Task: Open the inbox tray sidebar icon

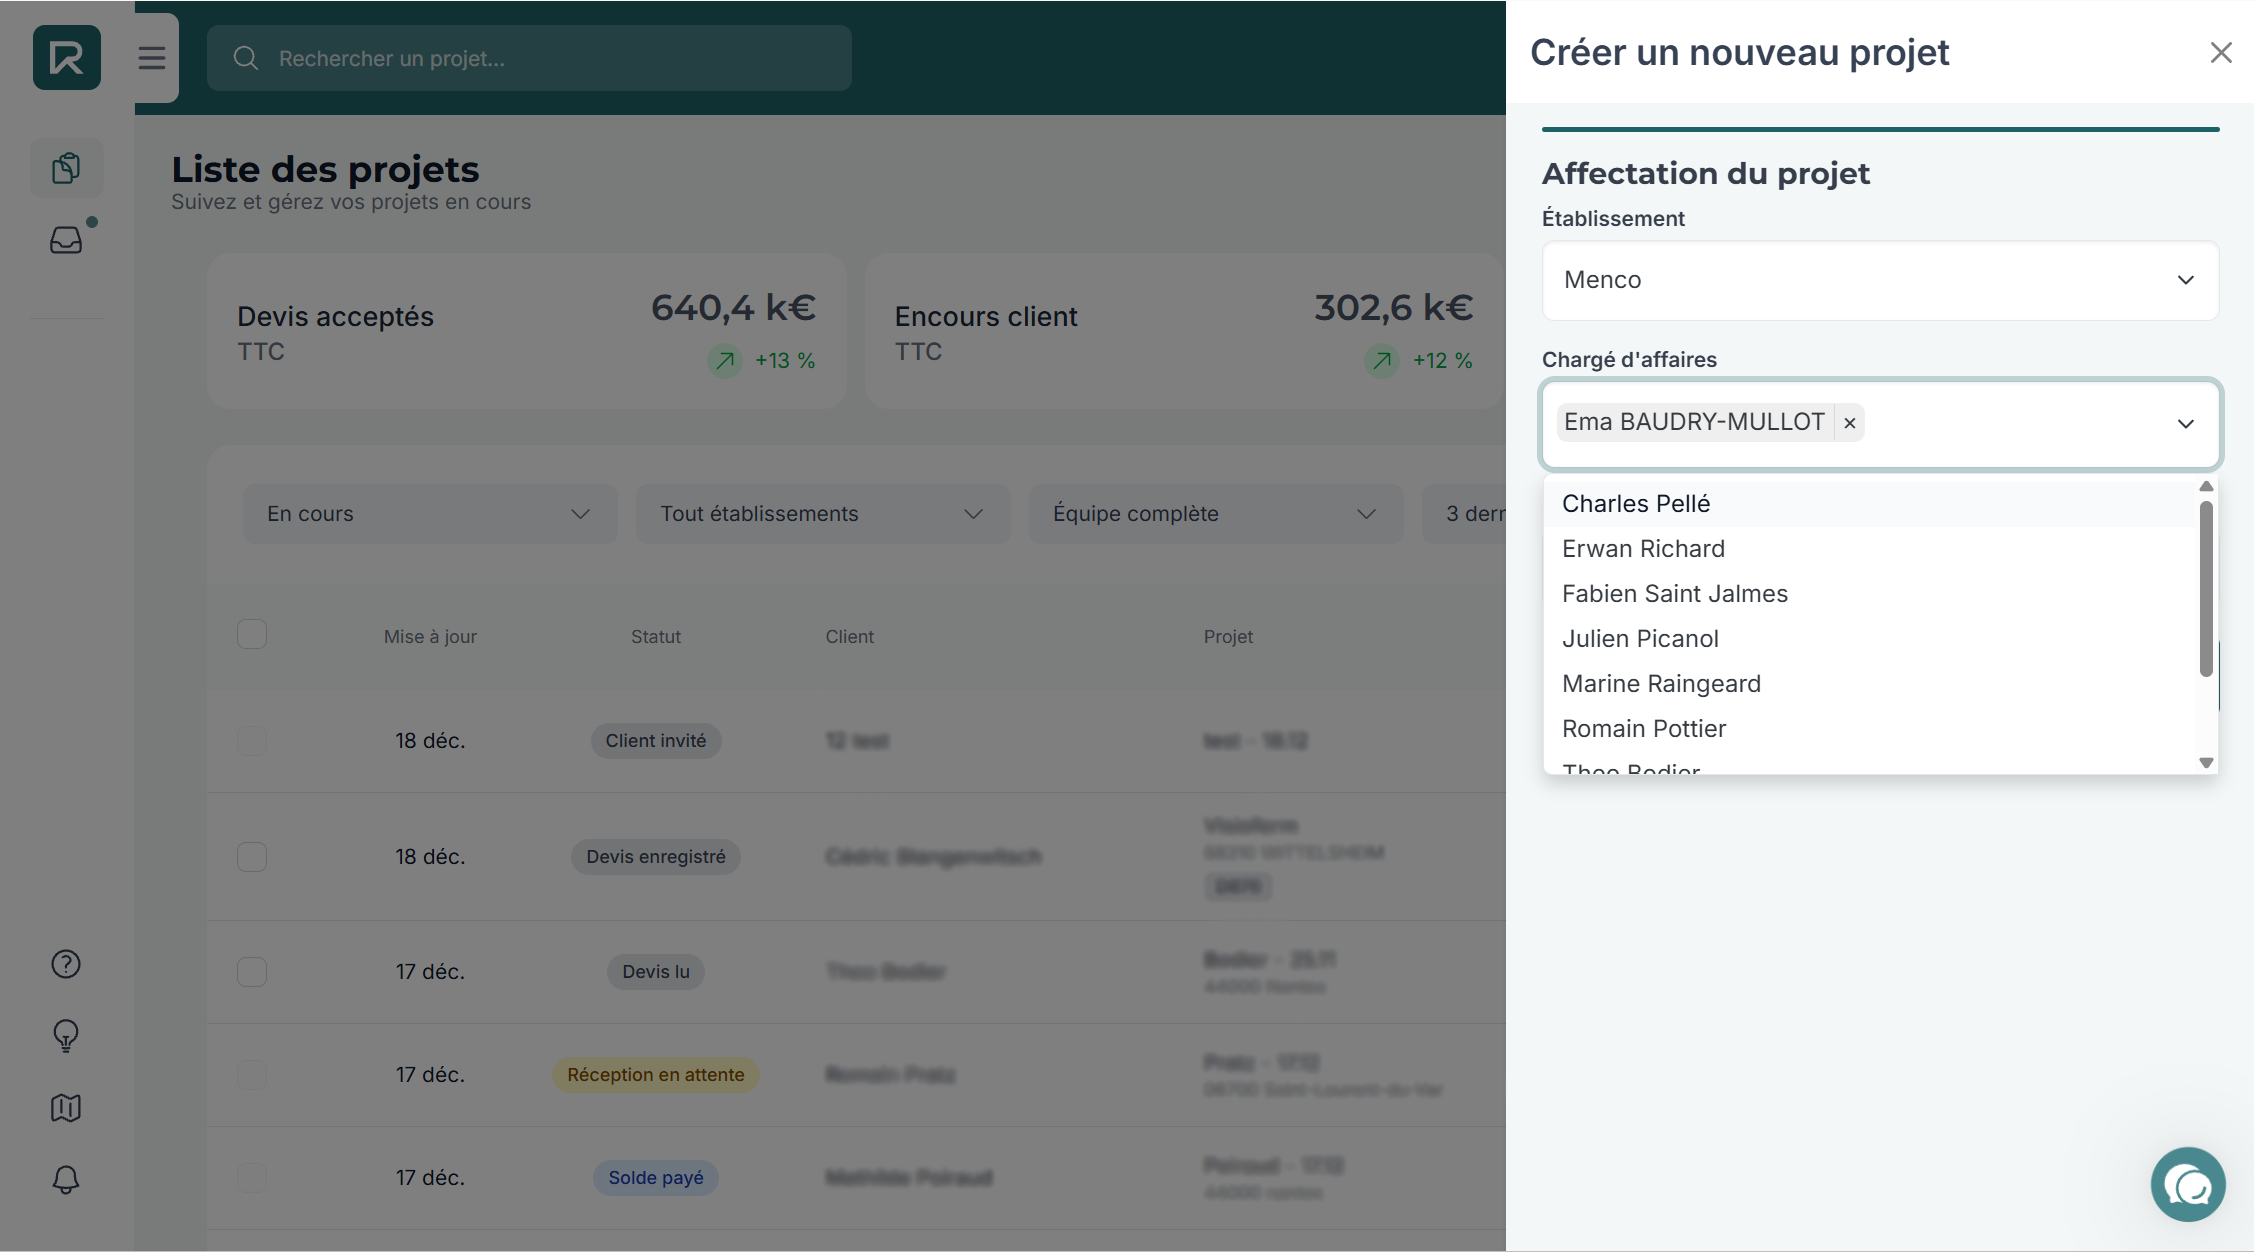Action: 66,240
